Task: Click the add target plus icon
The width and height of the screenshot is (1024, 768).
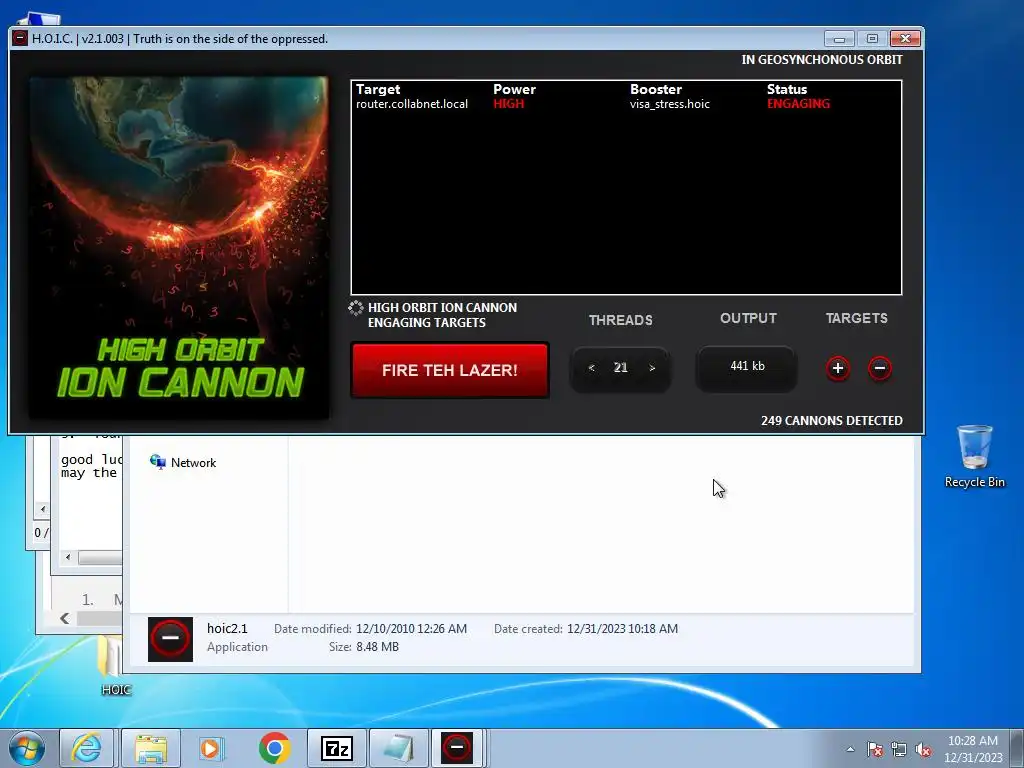Action: pyautogui.click(x=838, y=368)
